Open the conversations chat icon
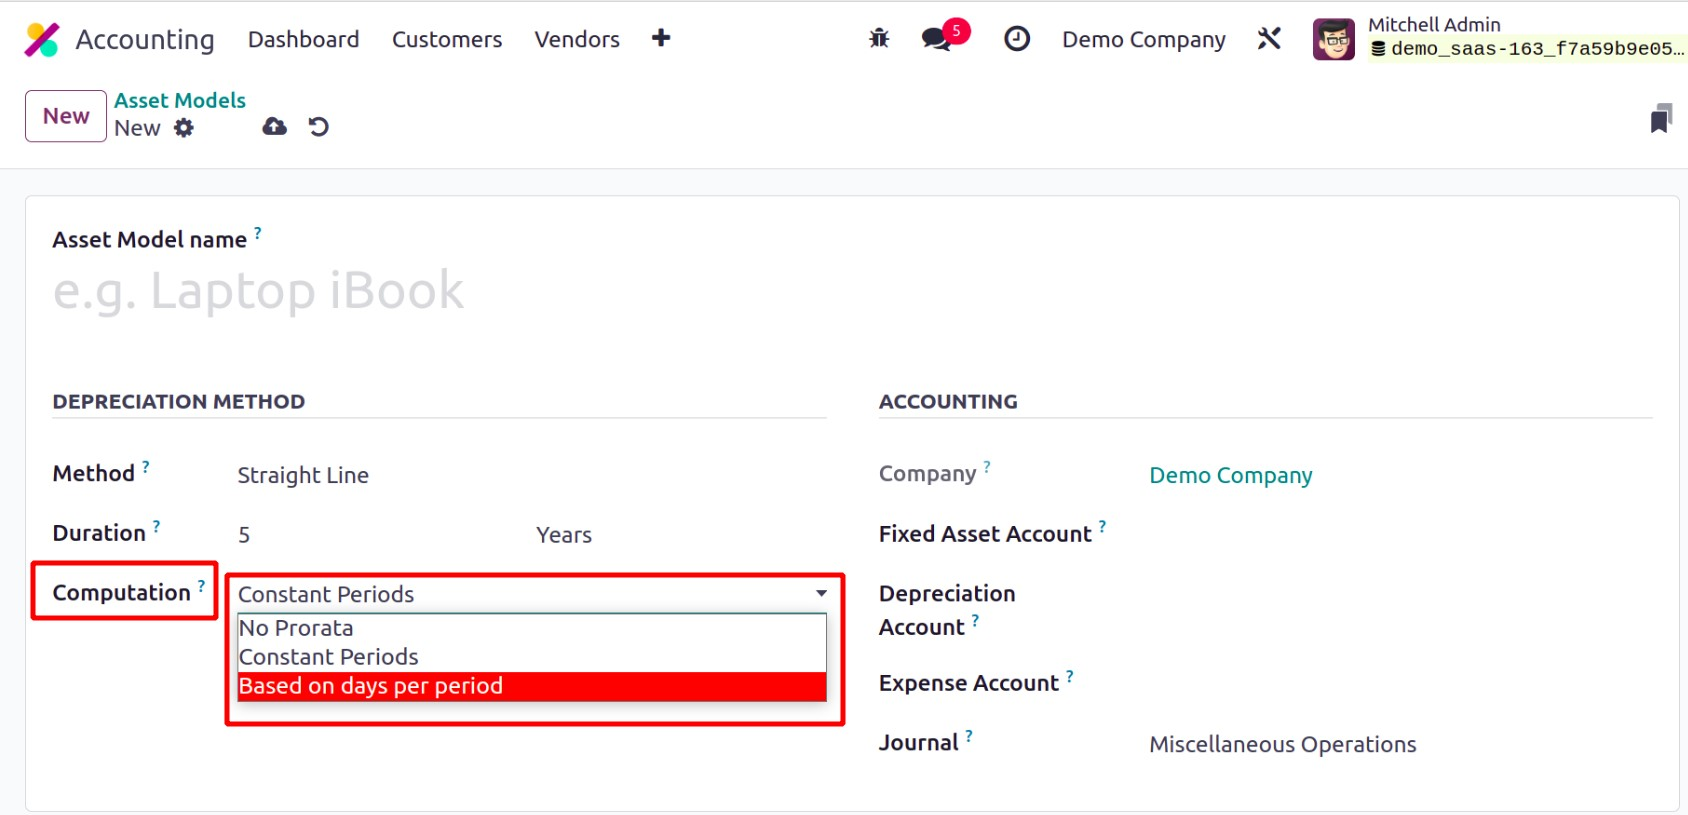1688x815 pixels. pyautogui.click(x=936, y=39)
